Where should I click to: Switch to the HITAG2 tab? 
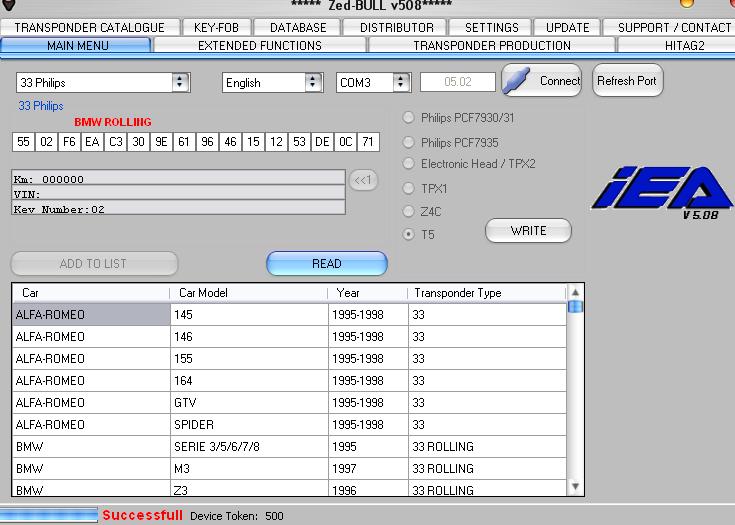677,45
